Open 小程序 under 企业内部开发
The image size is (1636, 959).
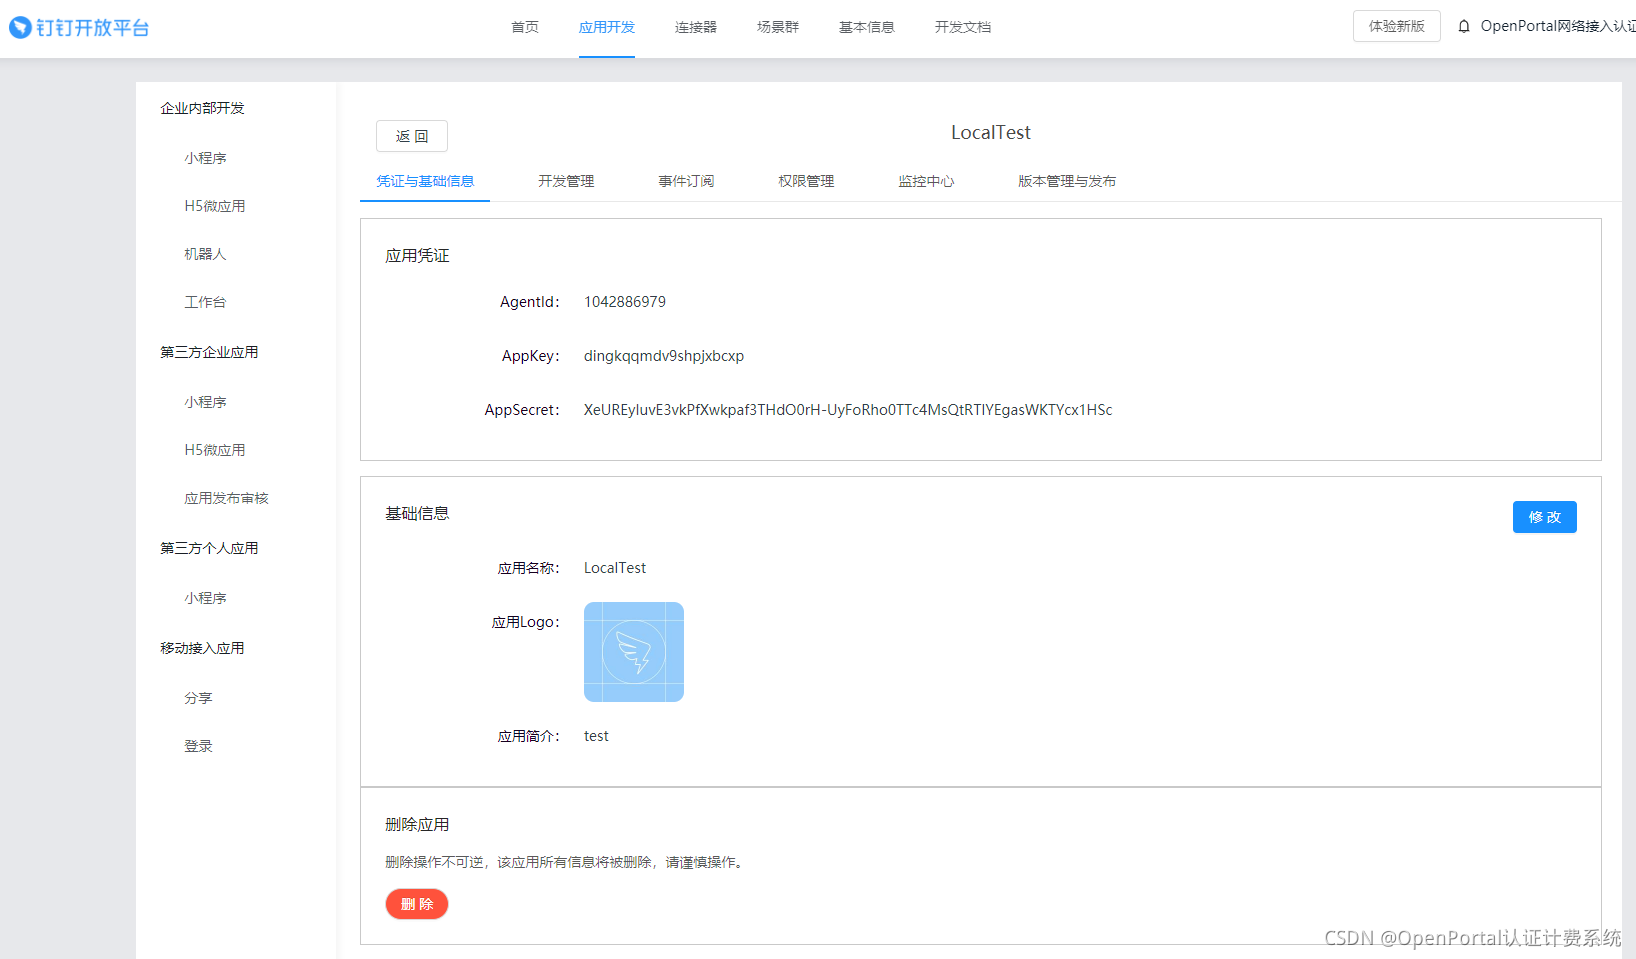[205, 158]
